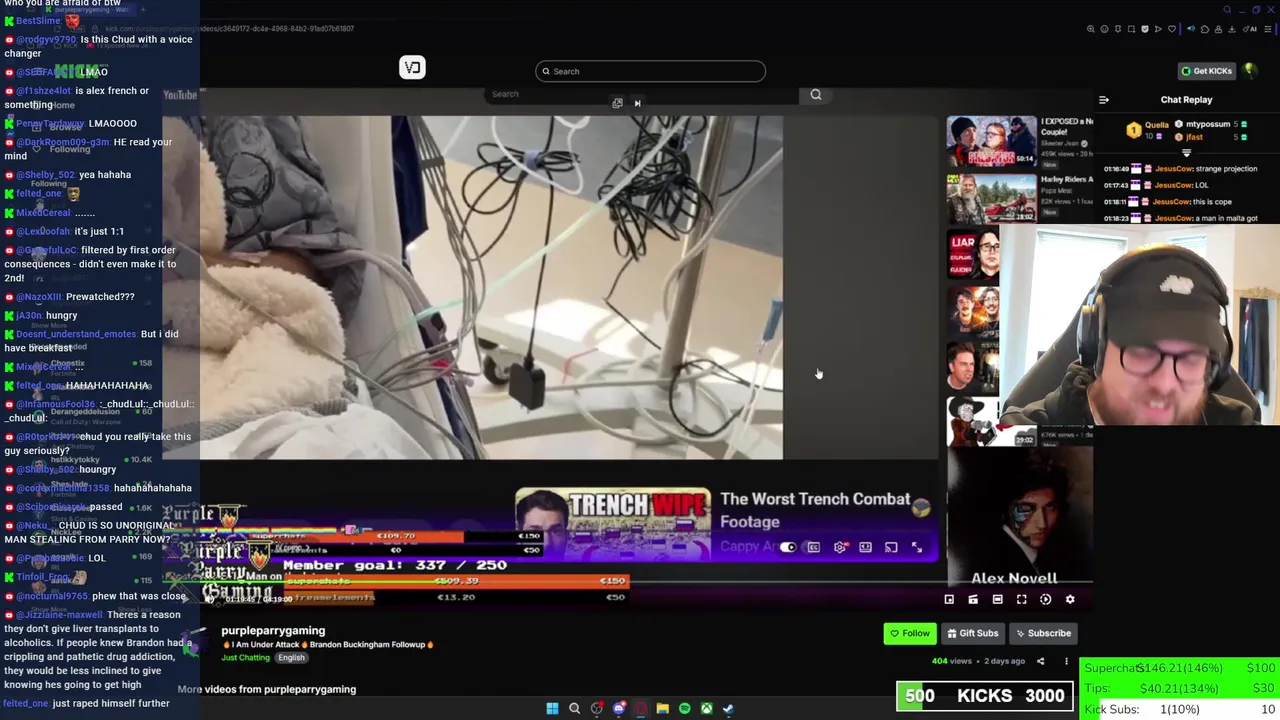Click the YouTube logo in the video
Image resolution: width=1280 pixels, height=720 pixels.
pyautogui.click(x=180, y=95)
